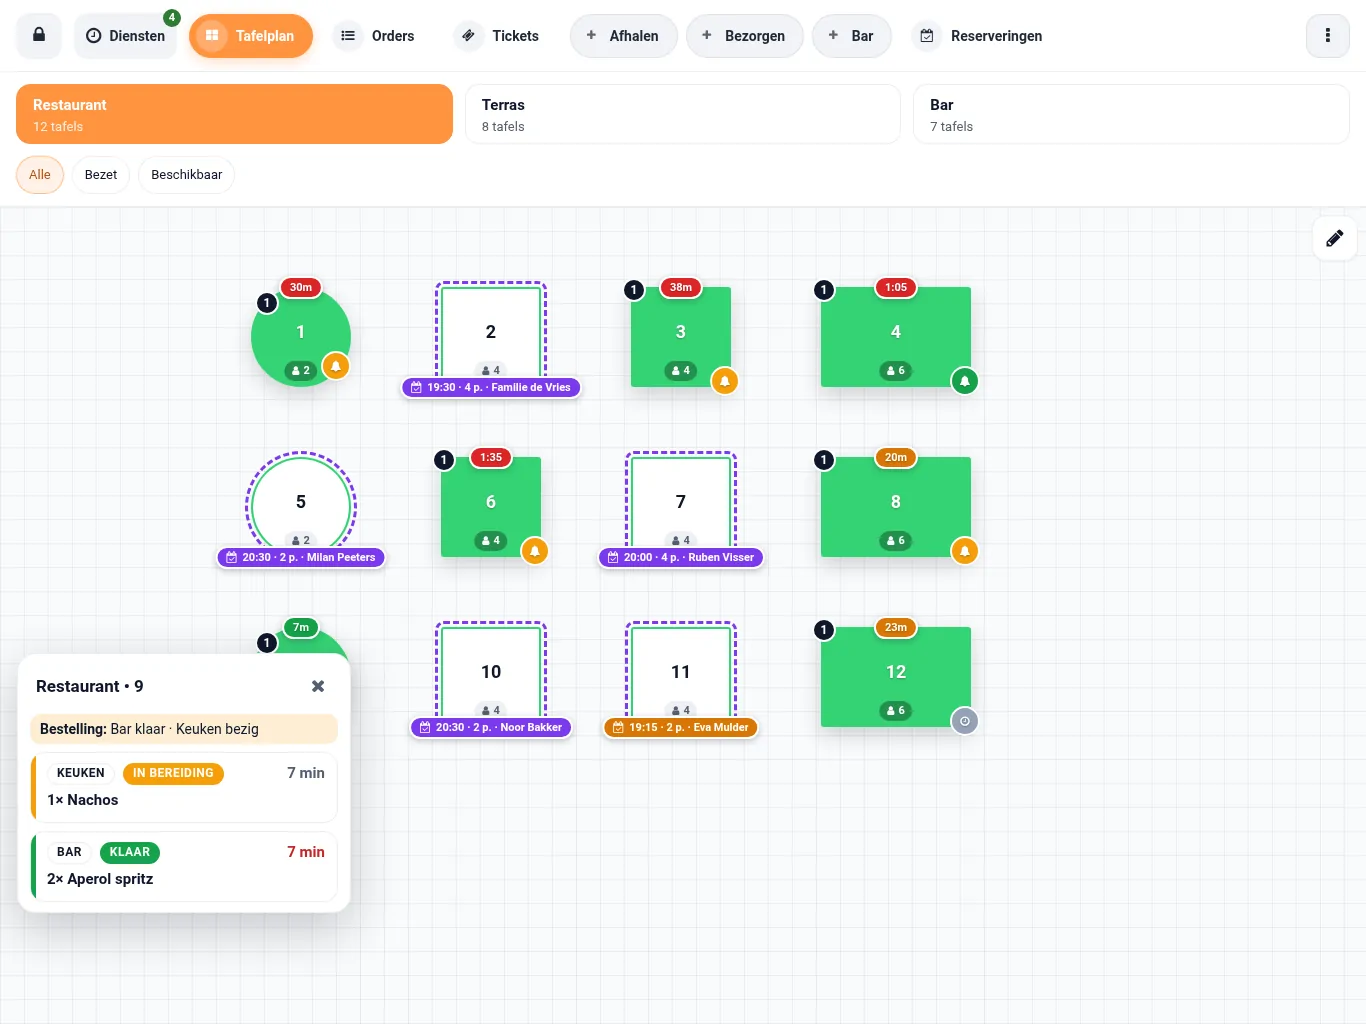
Task: Open the three-dot more options menu
Action: tap(1328, 36)
